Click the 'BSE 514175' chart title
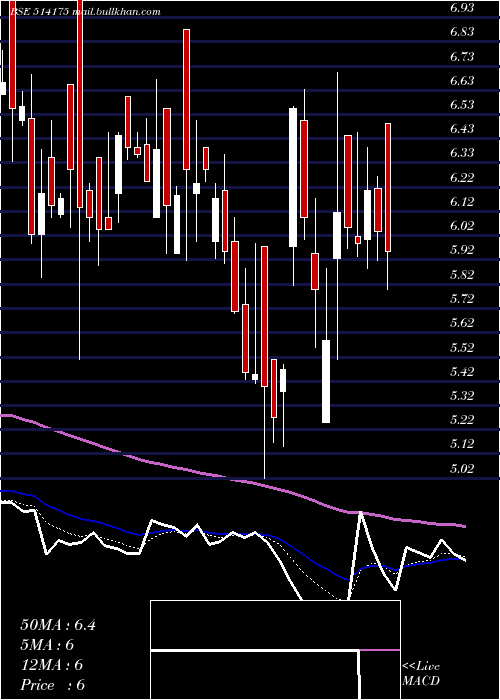 (x=40, y=12)
